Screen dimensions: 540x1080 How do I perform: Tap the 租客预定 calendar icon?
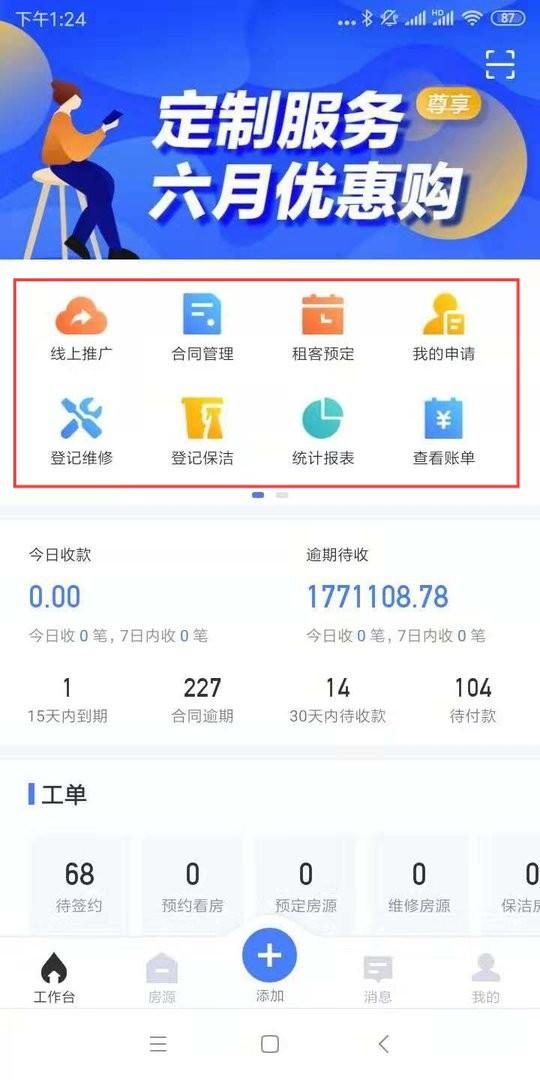tap(322, 315)
